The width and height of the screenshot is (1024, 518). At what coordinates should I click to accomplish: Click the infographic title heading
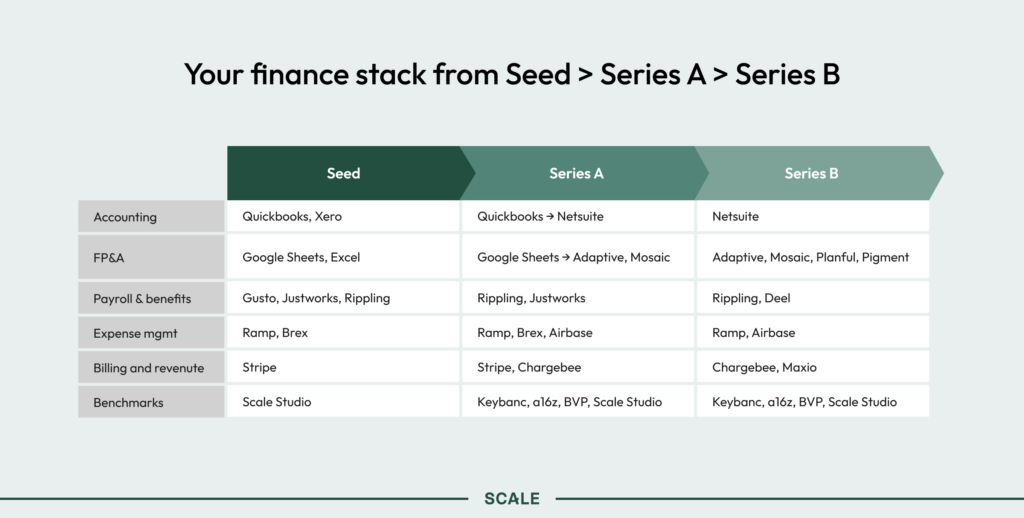pos(511,74)
